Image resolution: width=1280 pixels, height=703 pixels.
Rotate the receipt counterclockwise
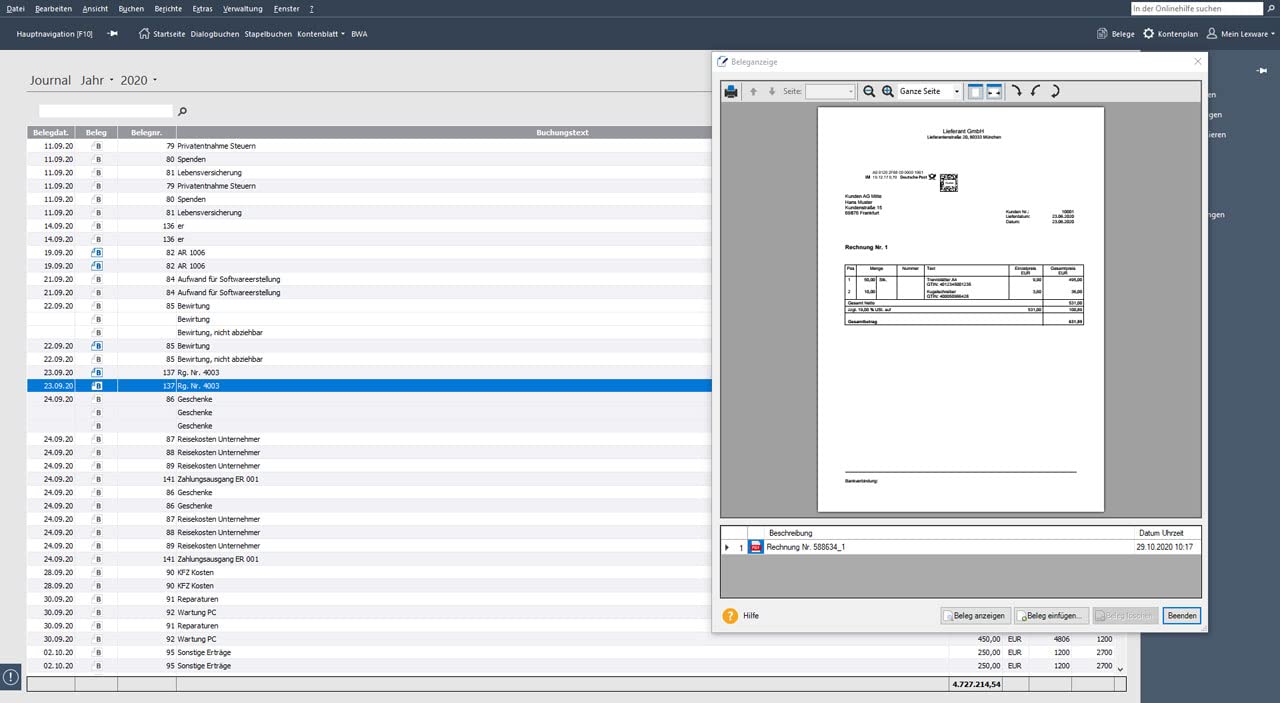pos(1035,91)
